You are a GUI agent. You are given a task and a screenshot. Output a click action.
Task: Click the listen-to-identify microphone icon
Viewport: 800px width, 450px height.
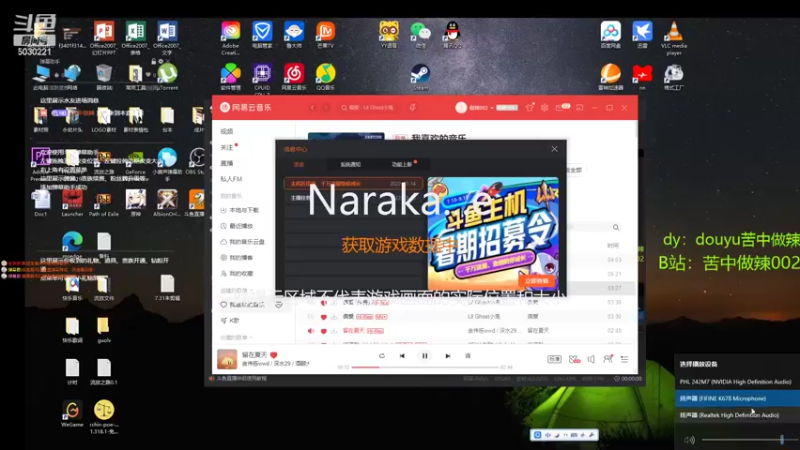pyautogui.click(x=412, y=108)
